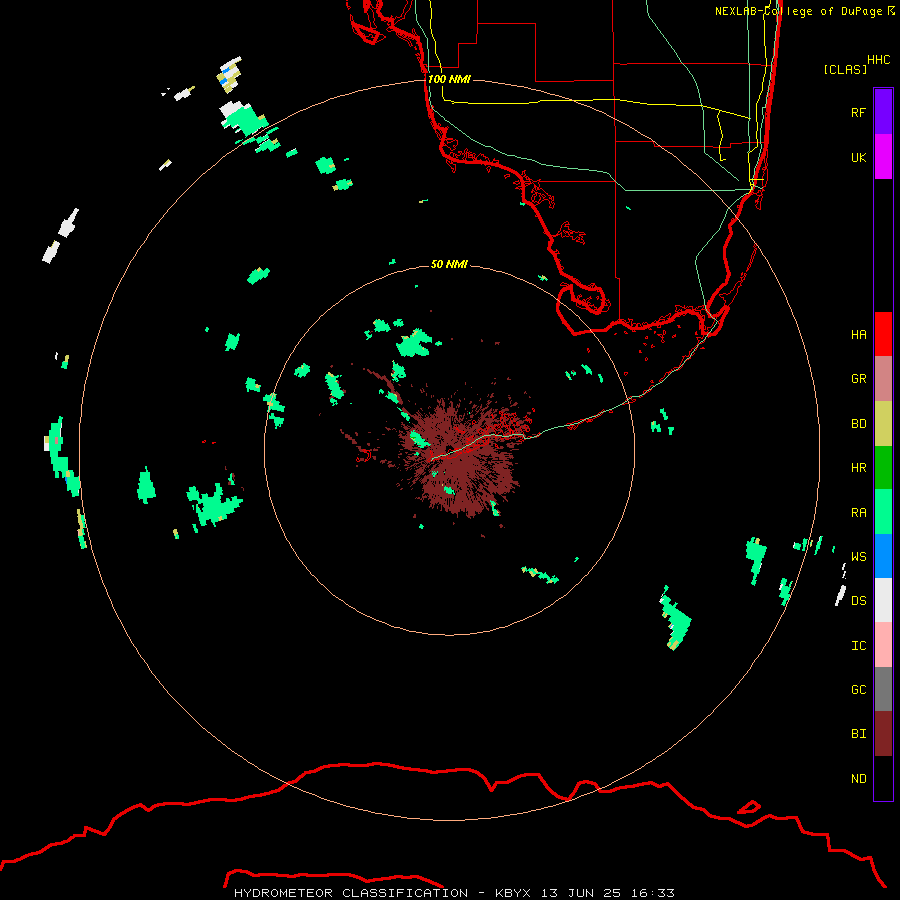This screenshot has height=900, width=900.
Task: Click the RA bright green legend swatch
Action: (883, 512)
